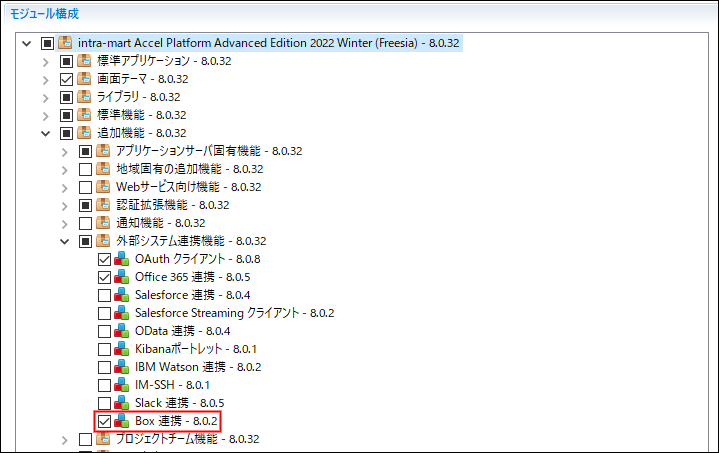Click the OData 連携 module icon

(x=122, y=331)
